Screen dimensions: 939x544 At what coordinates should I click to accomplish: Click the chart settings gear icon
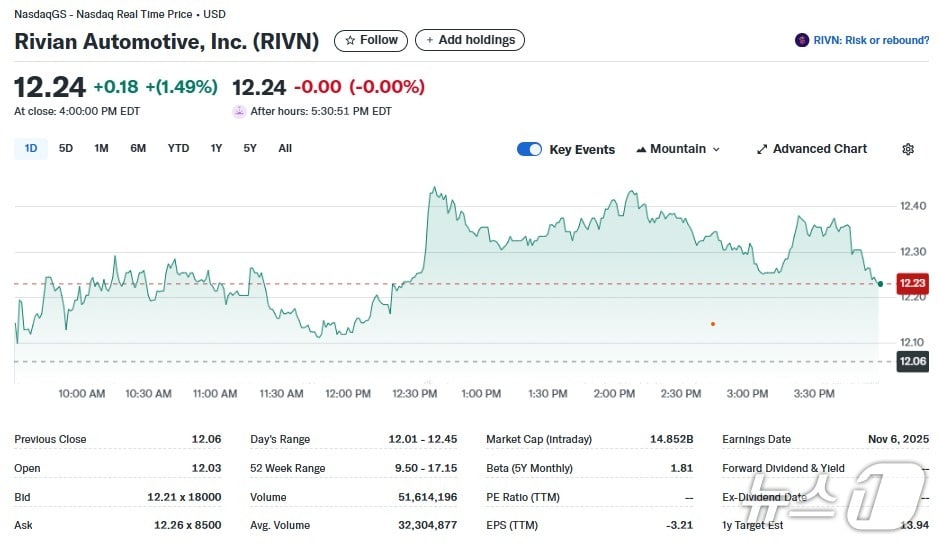point(908,149)
